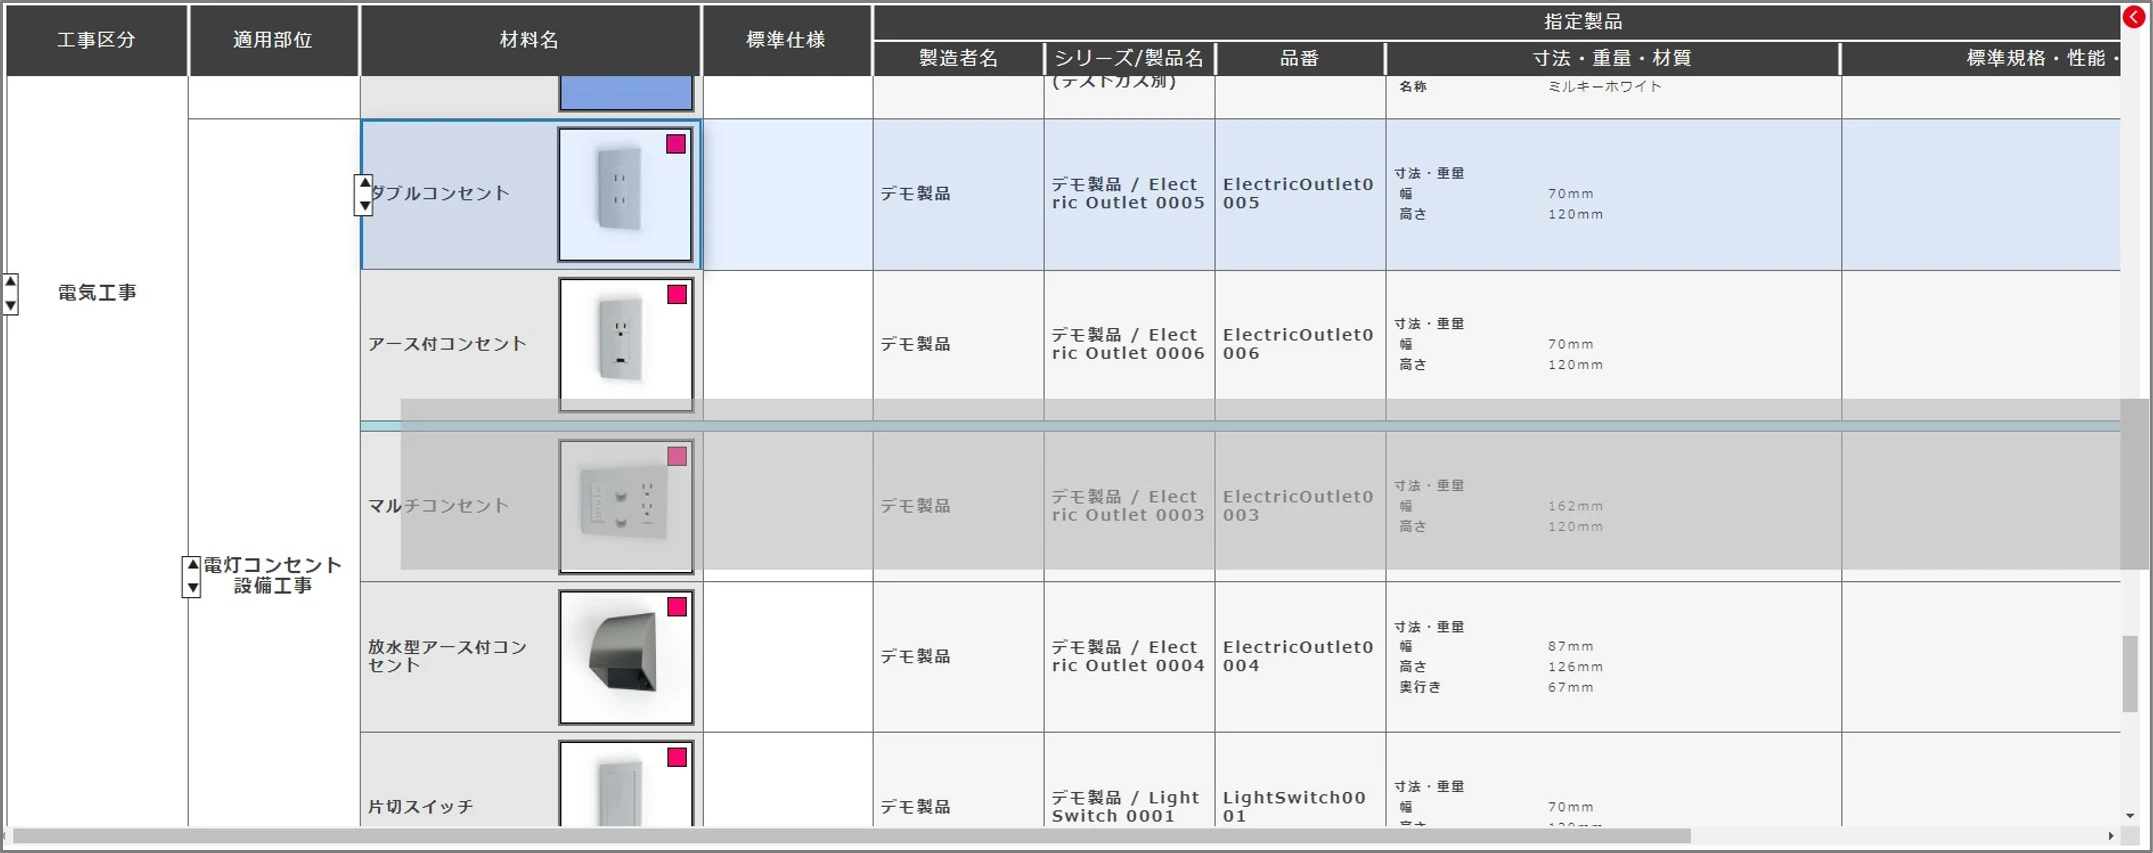Click the horizontal scrollbar right arrow

(x=2111, y=836)
